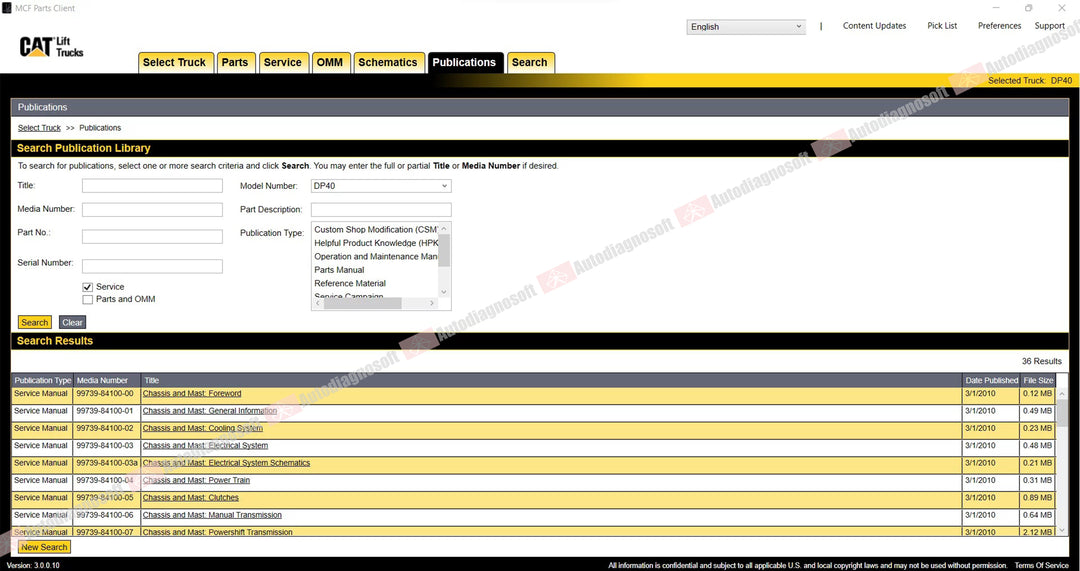Click results table scroll-down arrow

[1061, 530]
